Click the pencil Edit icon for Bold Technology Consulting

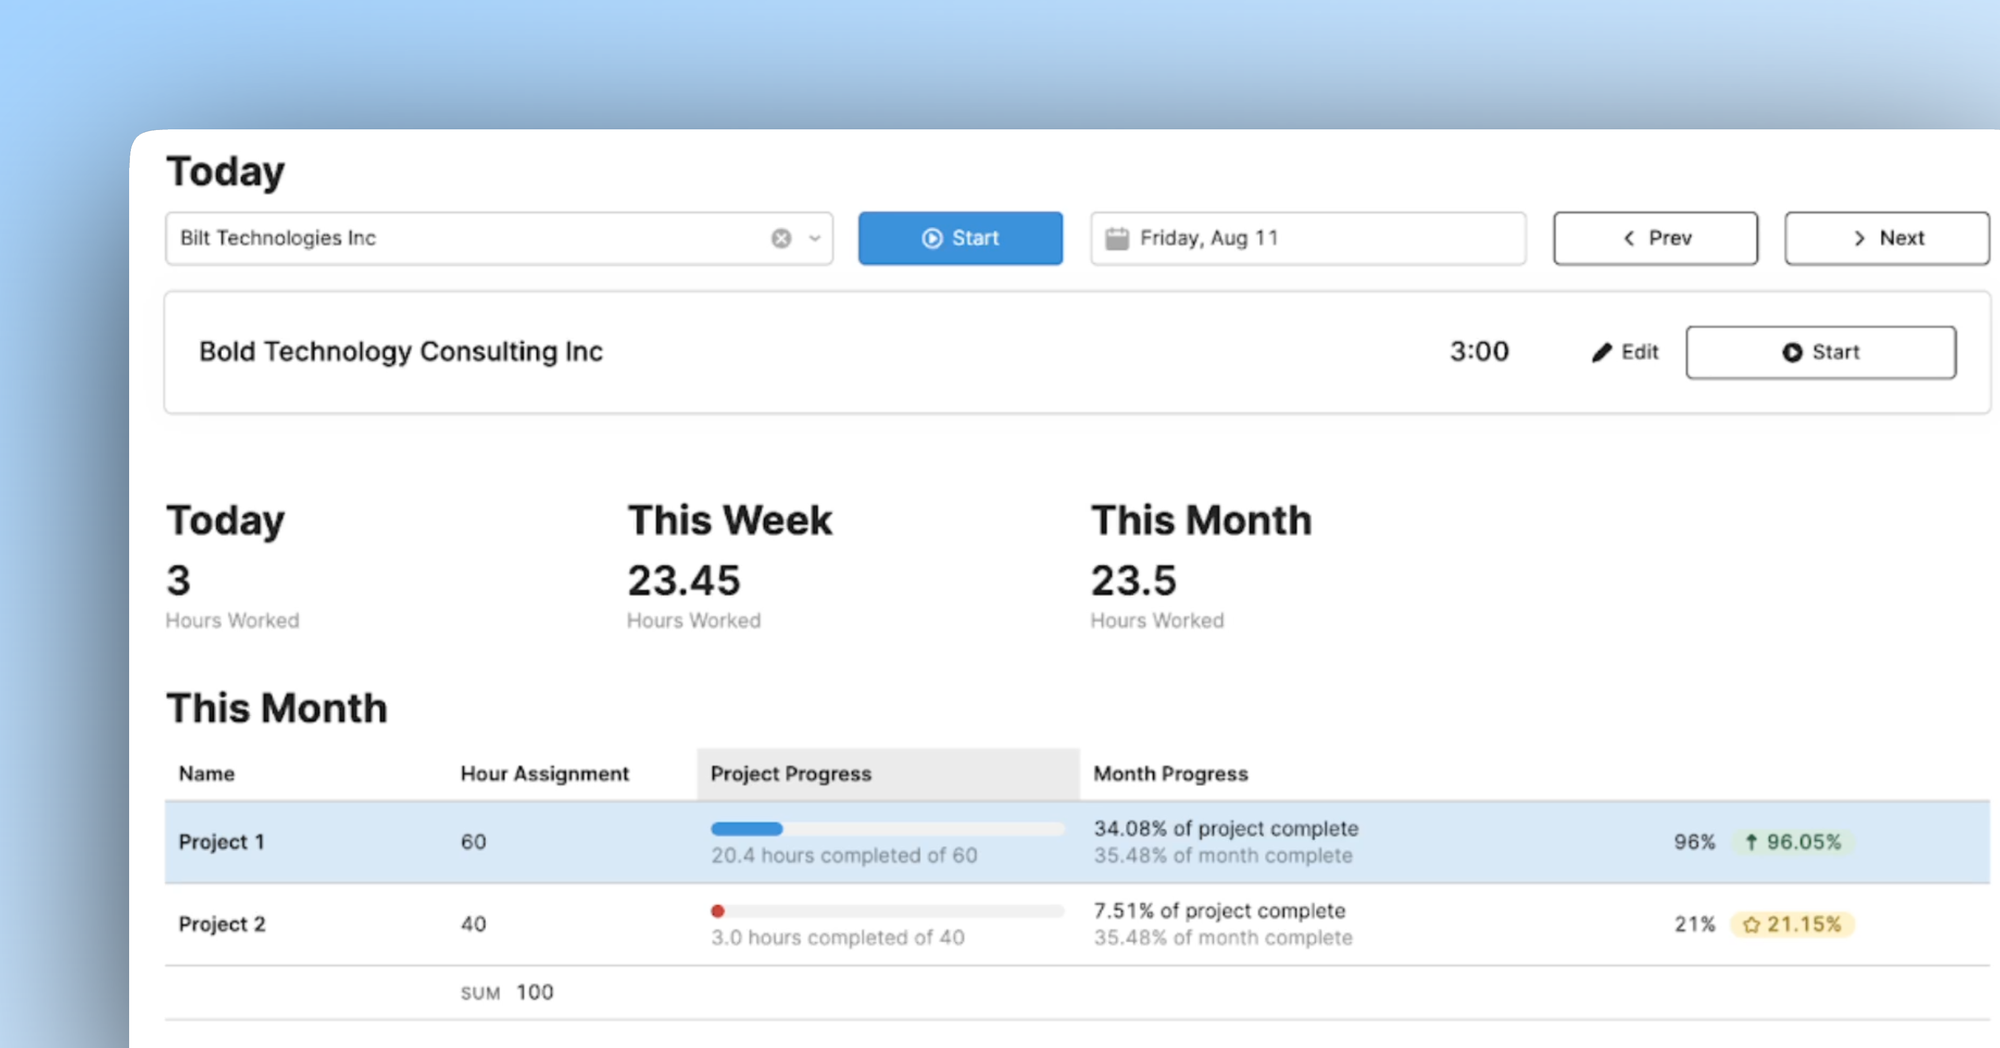[1604, 352]
